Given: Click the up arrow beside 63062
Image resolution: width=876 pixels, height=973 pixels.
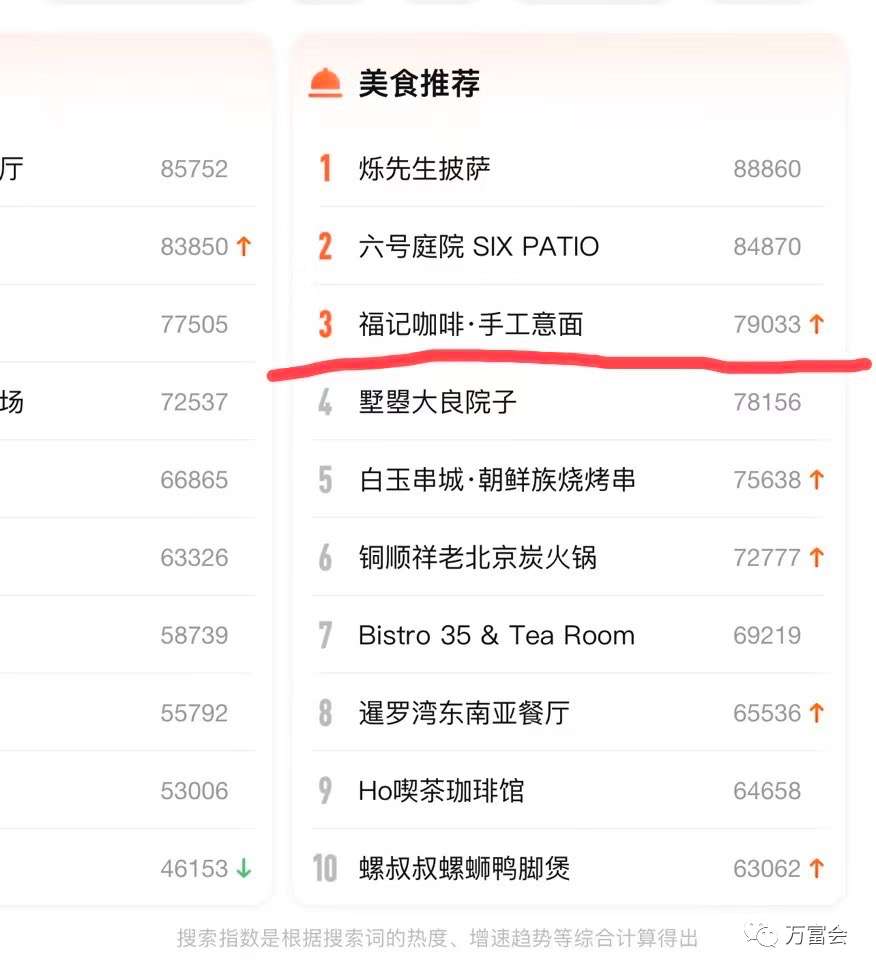Looking at the screenshot, I should (x=816, y=868).
